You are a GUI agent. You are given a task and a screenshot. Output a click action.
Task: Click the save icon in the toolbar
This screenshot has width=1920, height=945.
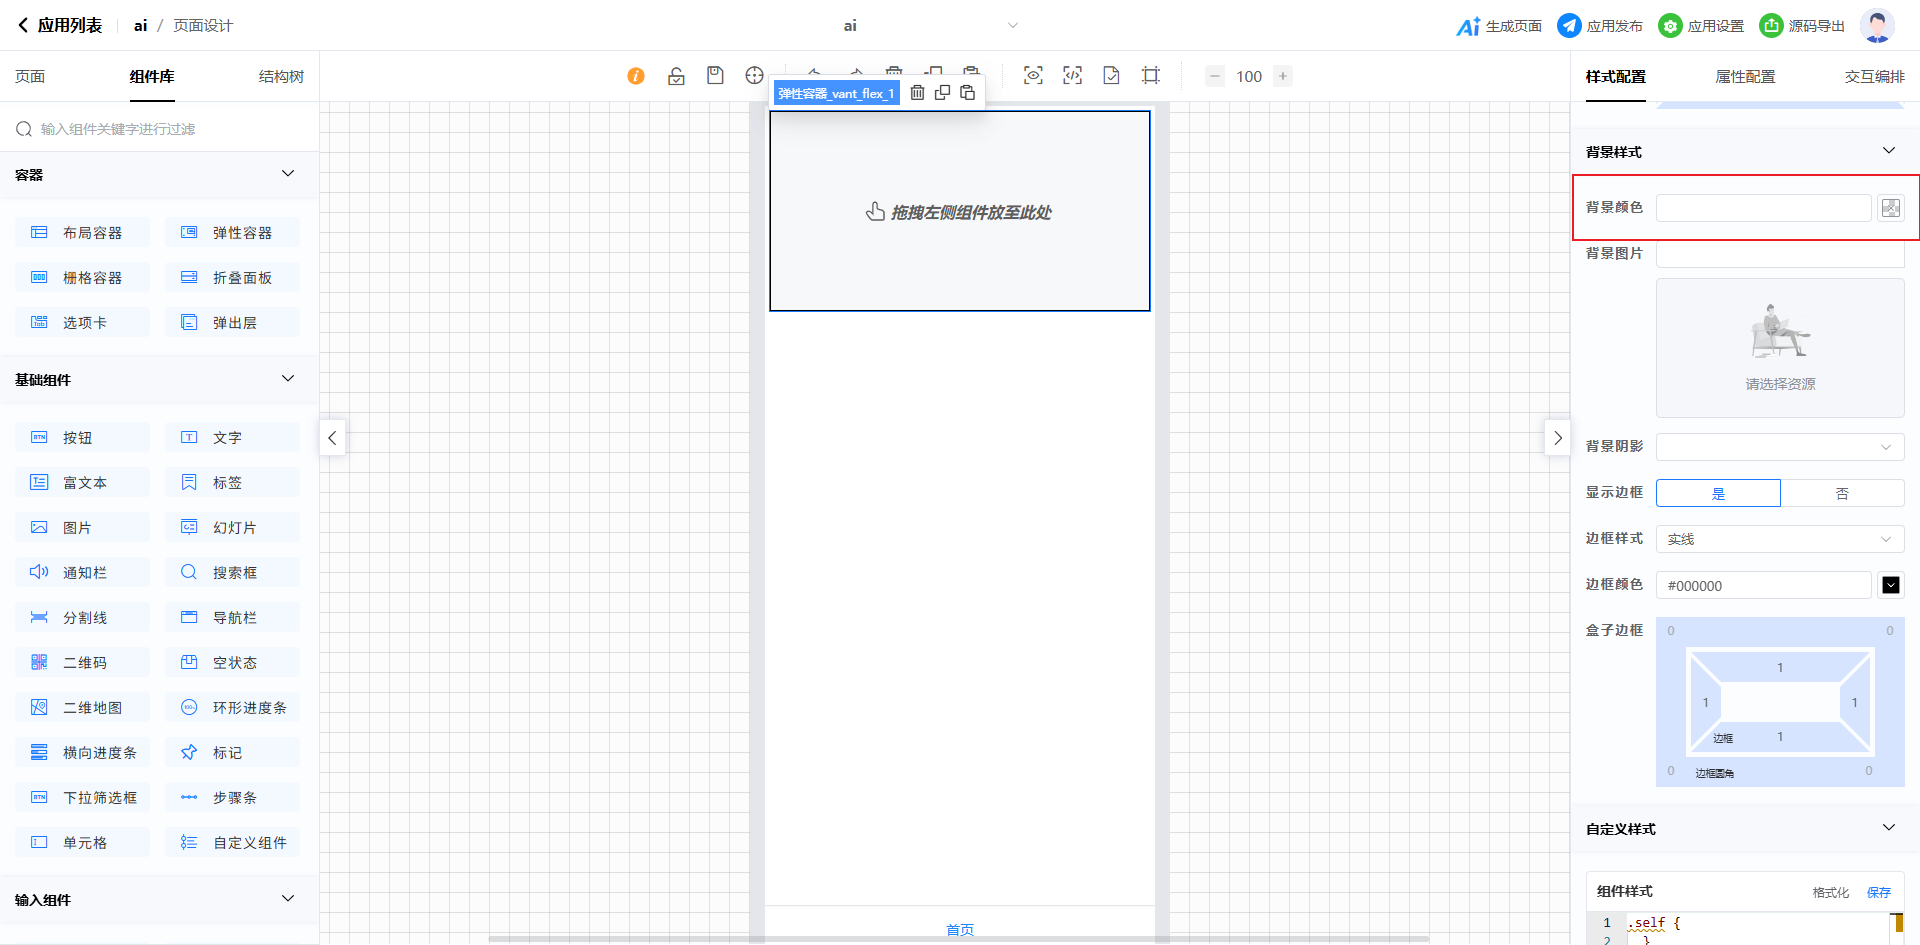coord(715,76)
